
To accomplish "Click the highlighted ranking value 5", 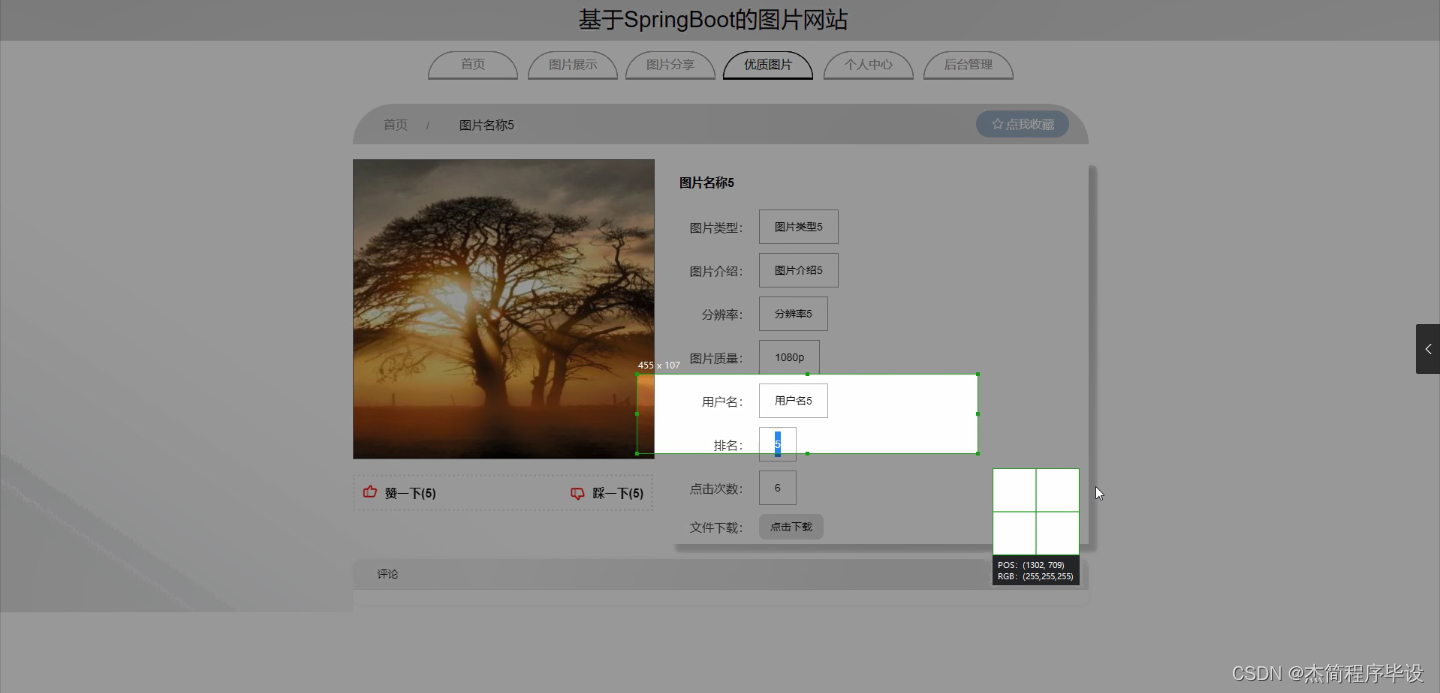I will 778,444.
